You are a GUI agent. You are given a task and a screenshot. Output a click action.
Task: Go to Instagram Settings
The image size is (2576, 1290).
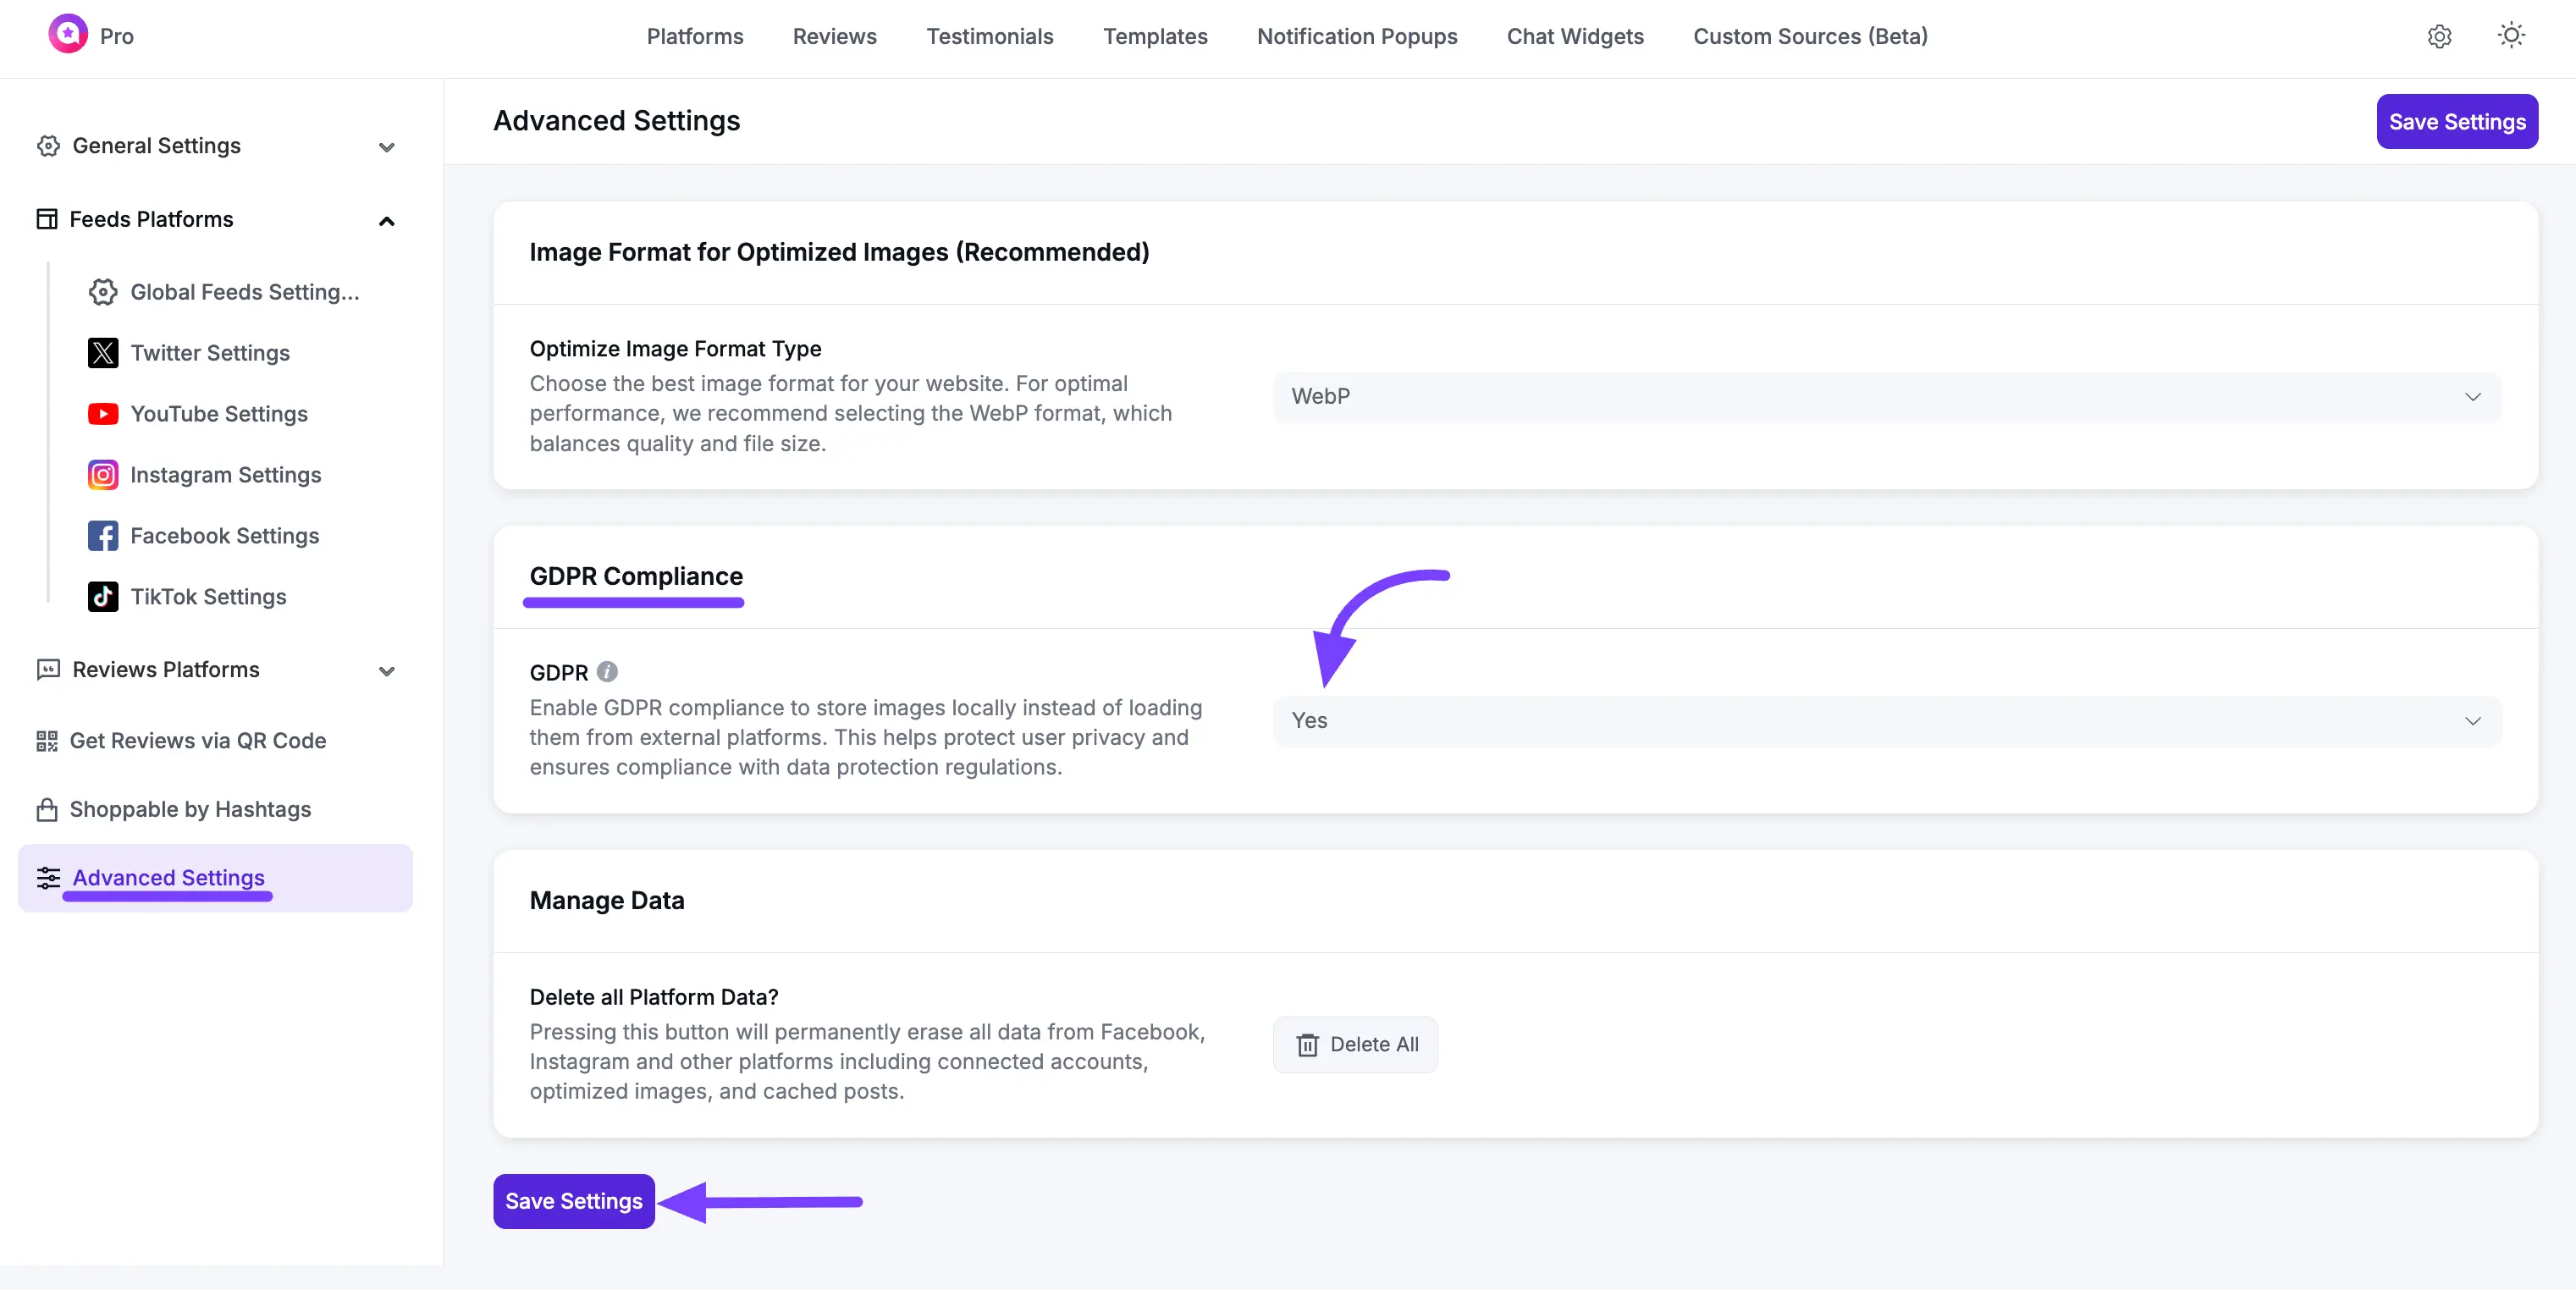click(226, 475)
